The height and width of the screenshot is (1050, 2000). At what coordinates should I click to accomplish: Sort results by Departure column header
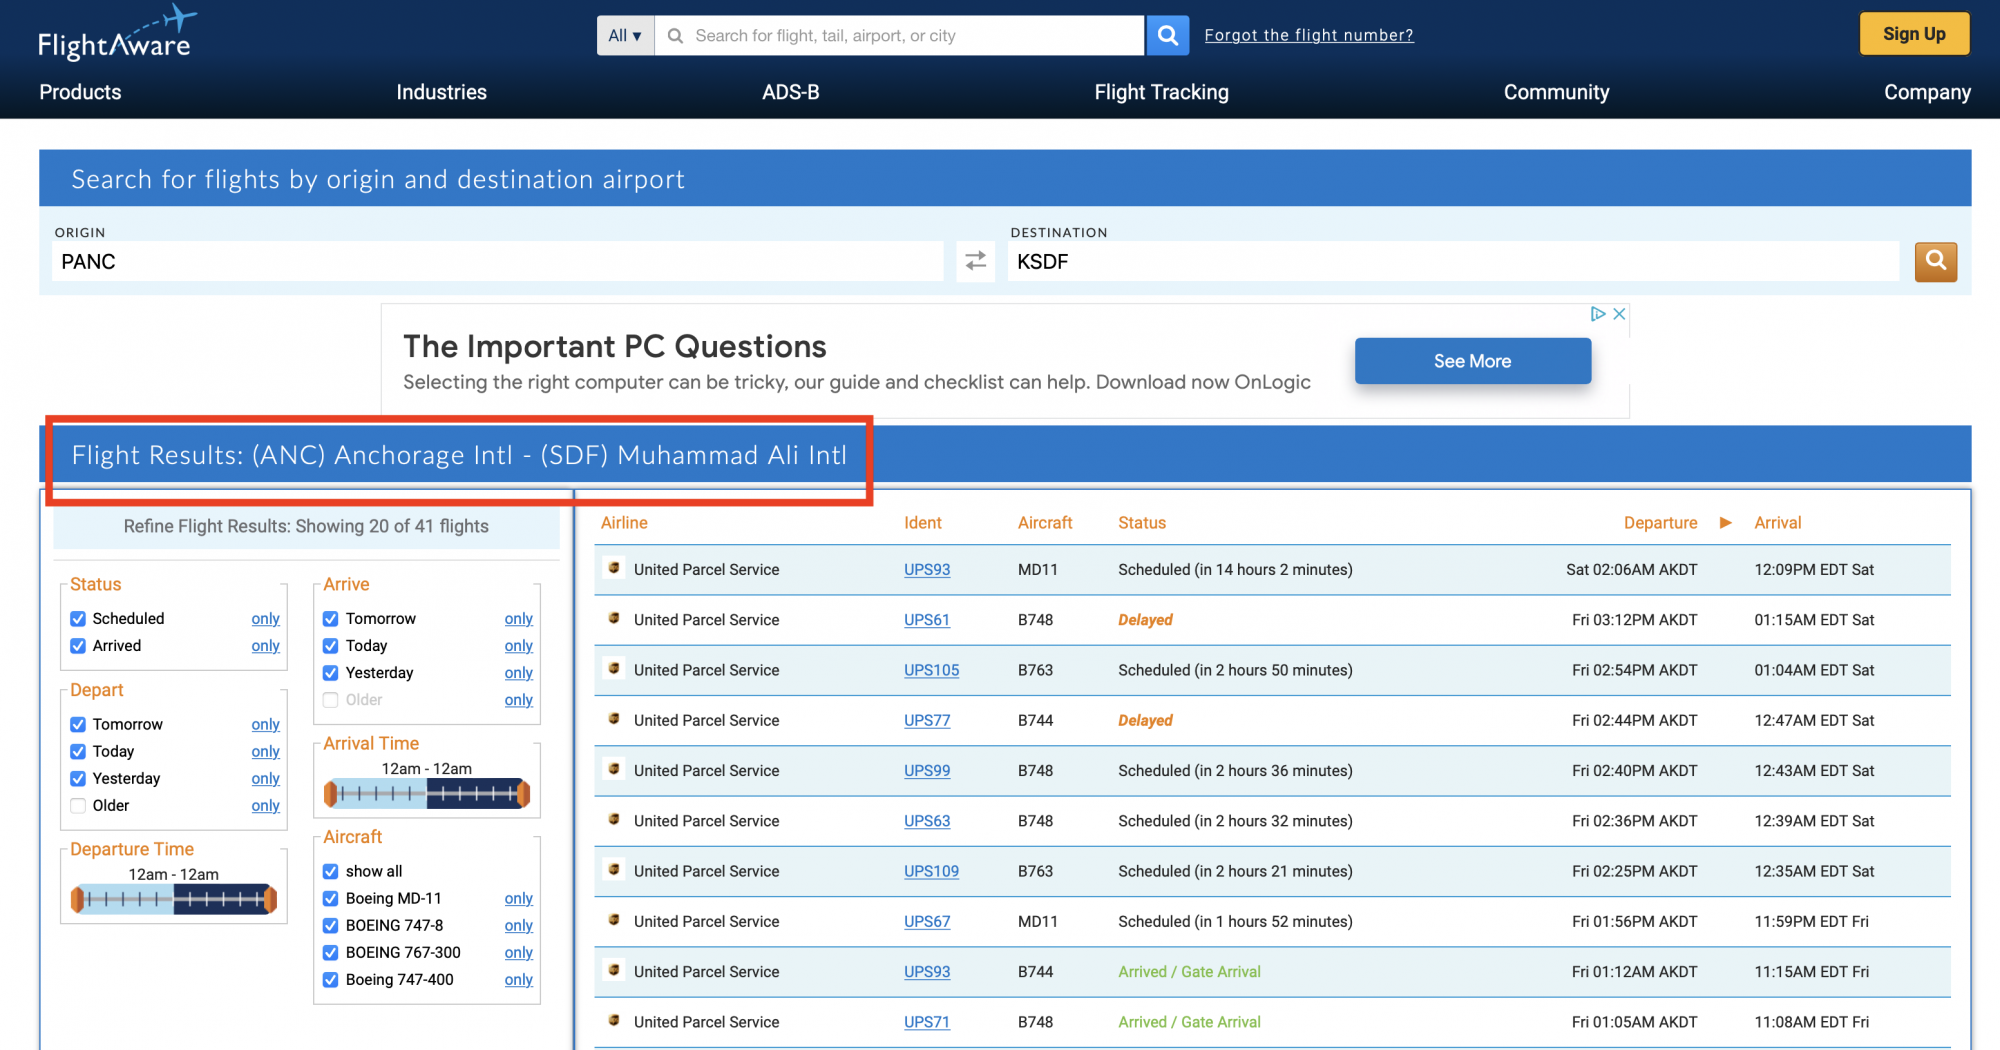(x=1660, y=523)
